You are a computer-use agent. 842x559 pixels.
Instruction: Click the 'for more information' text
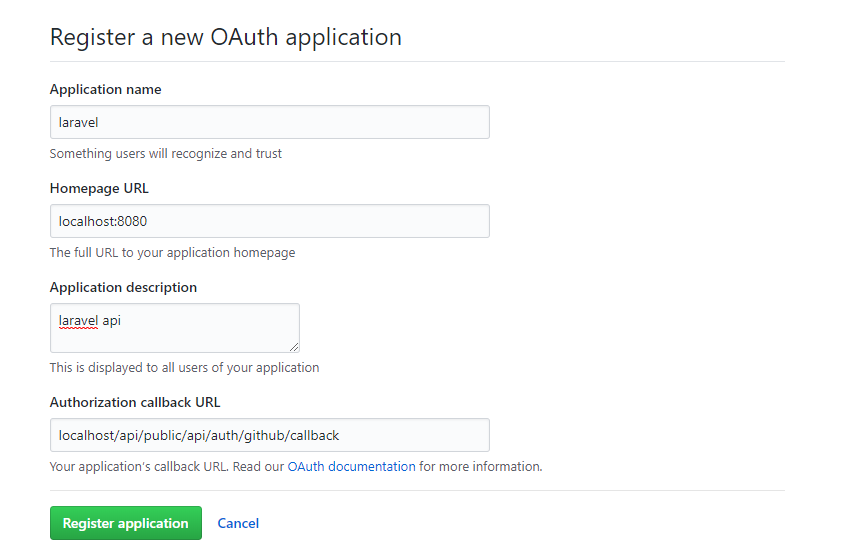[481, 466]
